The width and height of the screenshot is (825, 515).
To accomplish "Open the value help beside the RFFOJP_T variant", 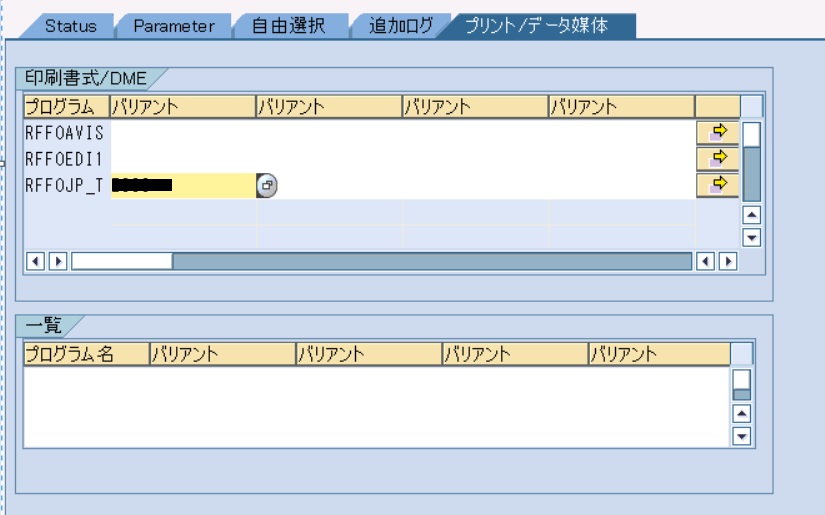I will click(x=267, y=185).
